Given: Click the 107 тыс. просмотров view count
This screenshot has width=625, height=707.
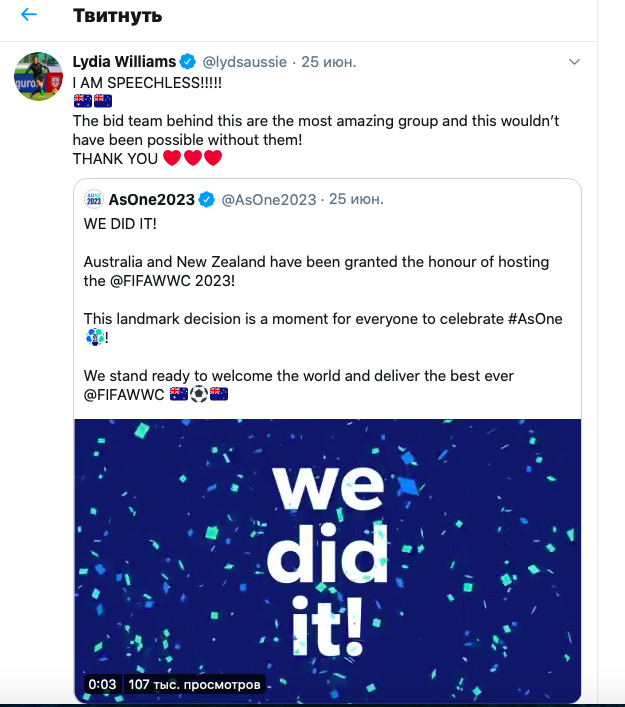Looking at the screenshot, I should [x=195, y=684].
